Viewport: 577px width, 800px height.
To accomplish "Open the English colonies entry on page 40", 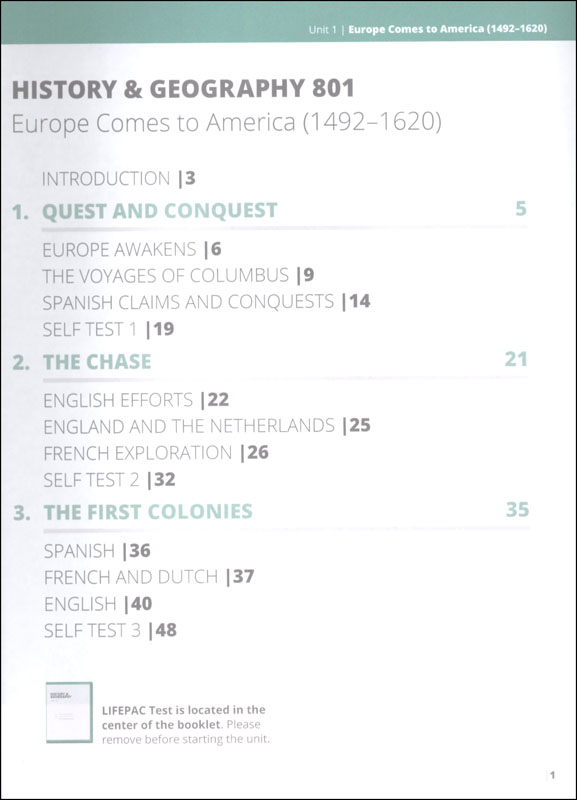I will tap(98, 604).
